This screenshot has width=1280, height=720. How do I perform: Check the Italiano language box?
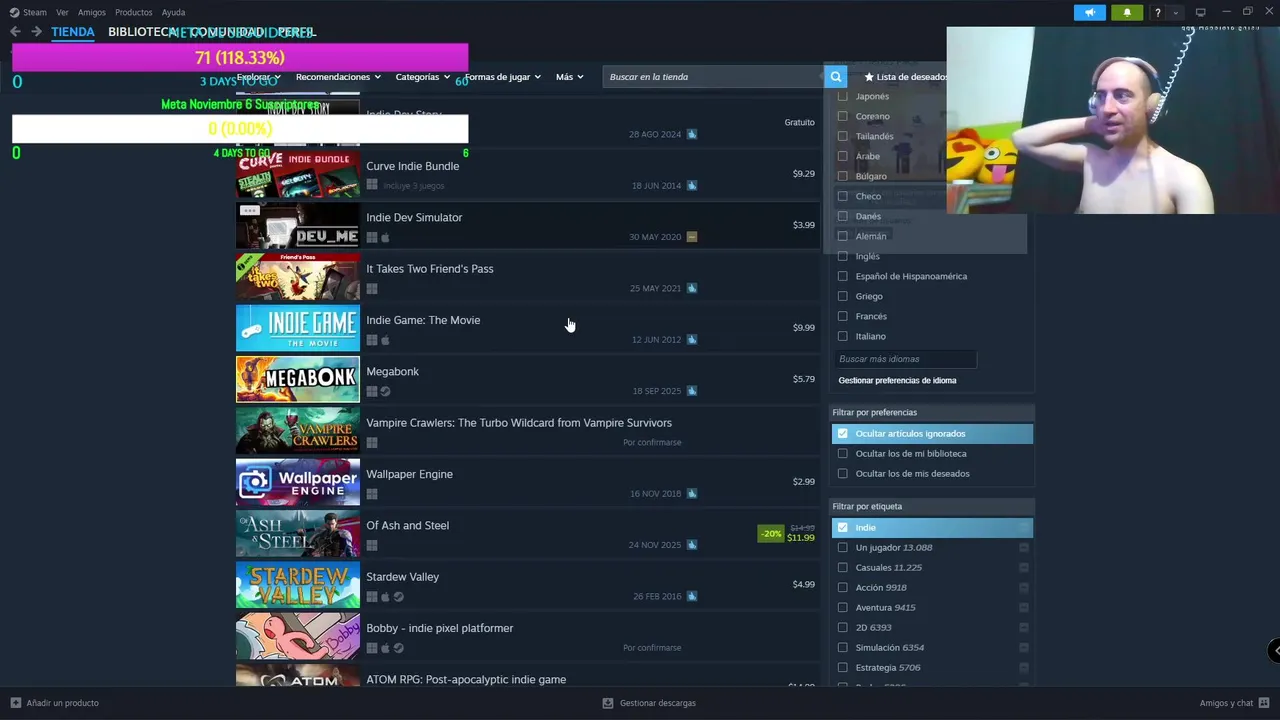coord(842,336)
